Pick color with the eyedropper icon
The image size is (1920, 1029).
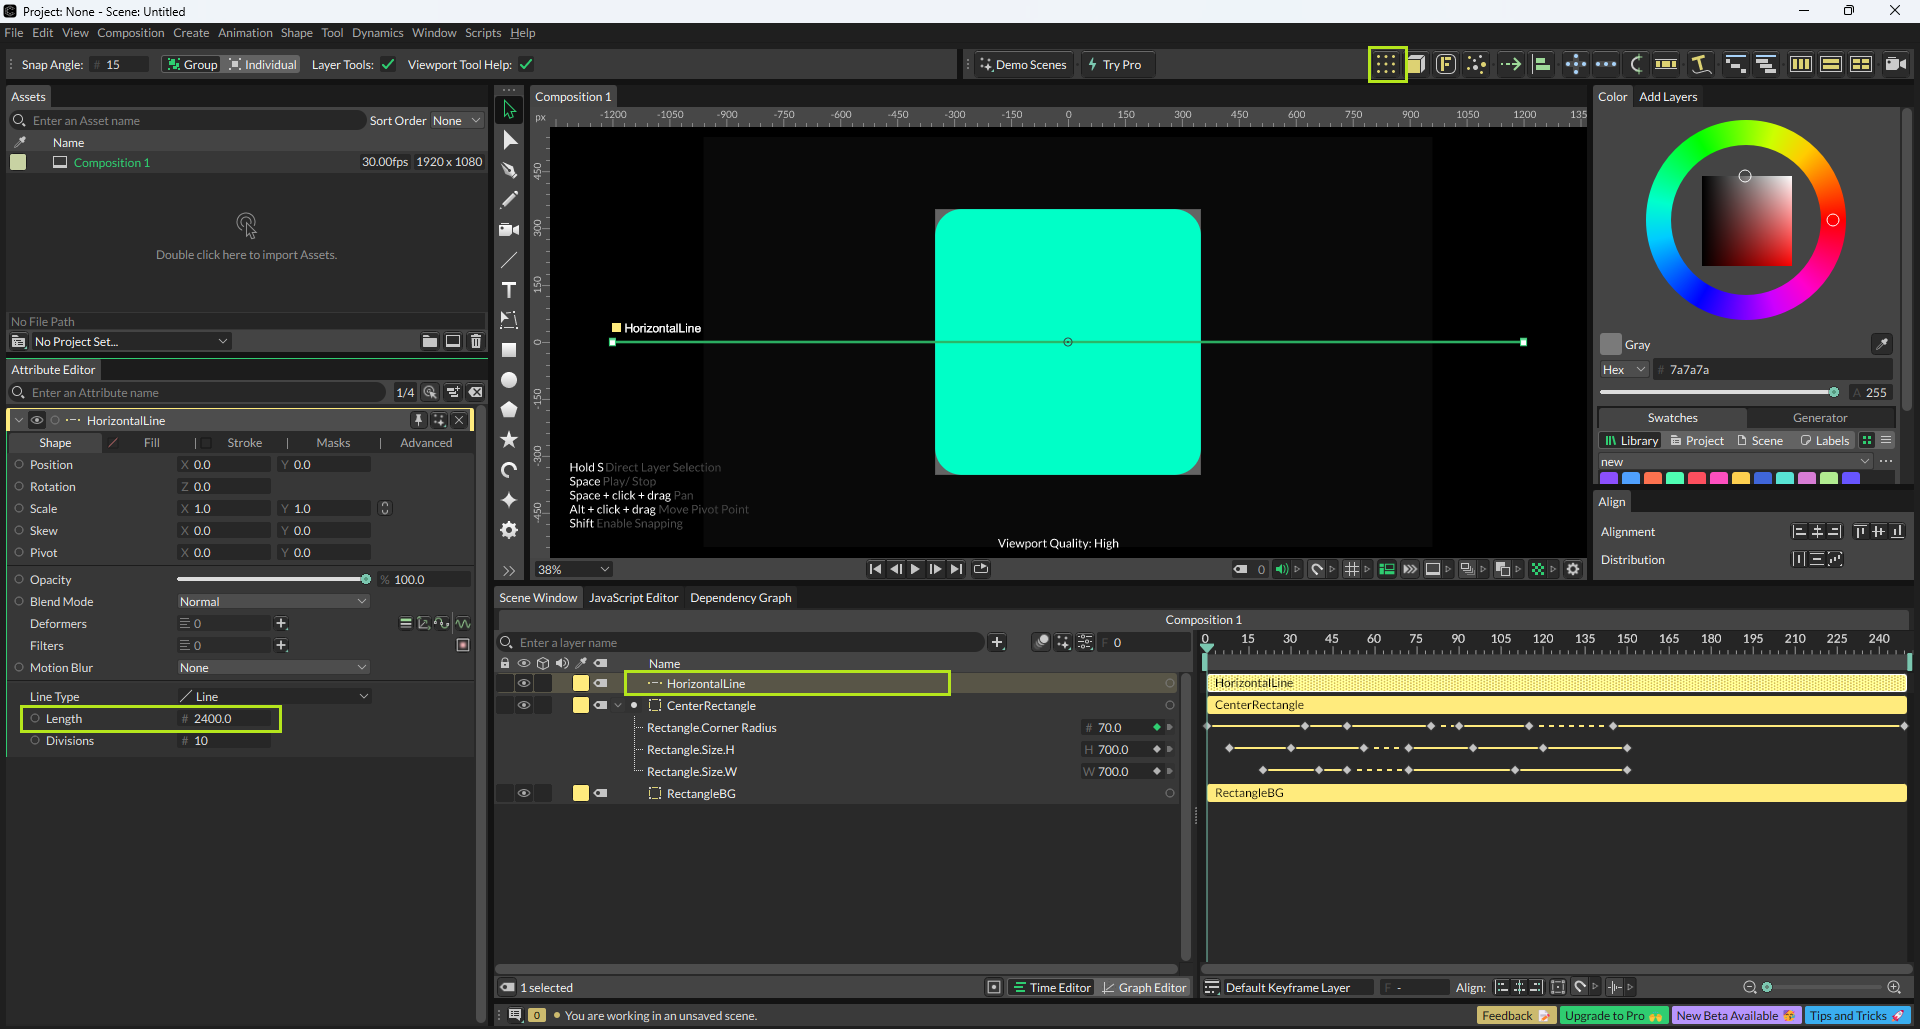coord(1881,344)
